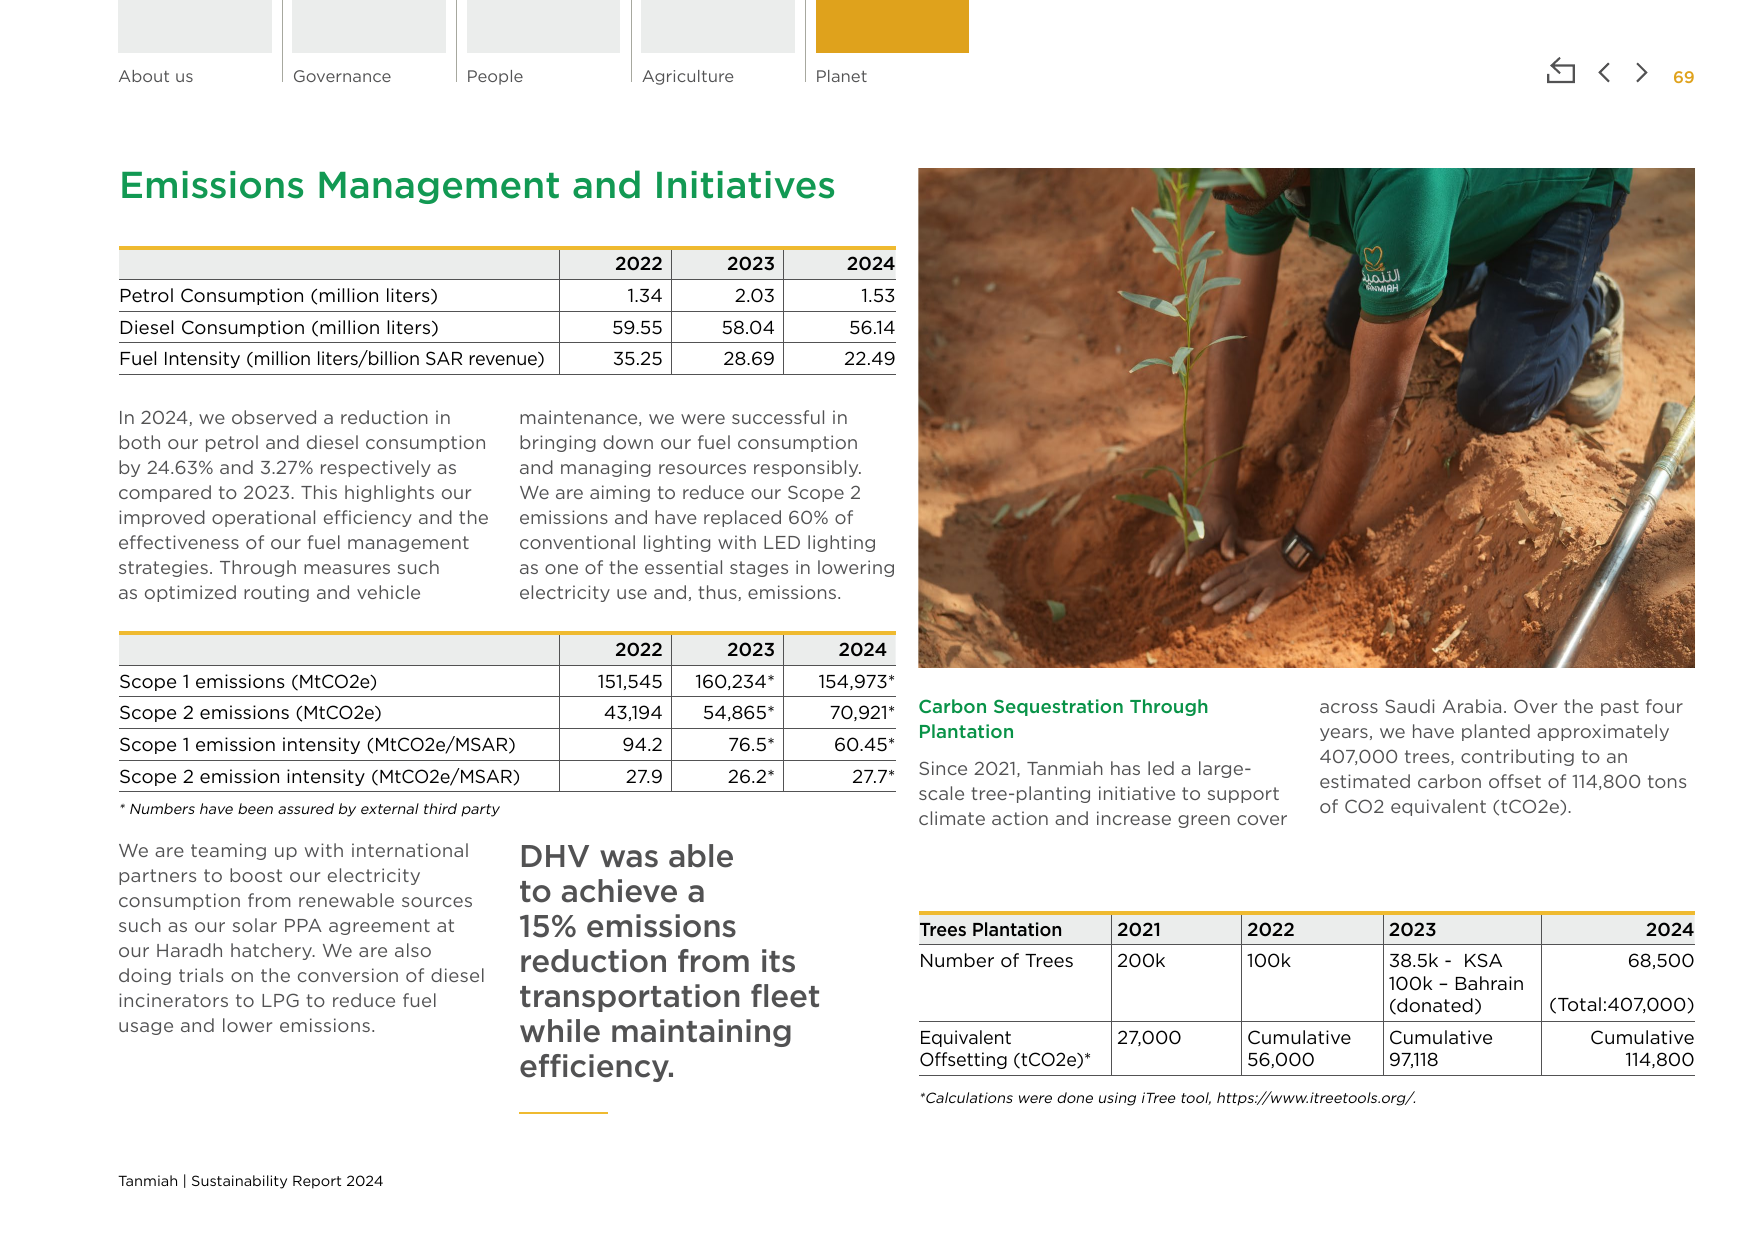The width and height of the screenshot is (1754, 1241).
Task: Click the Equivalent Offsetting (tCO2e) row label
Action: pos(1004,1049)
